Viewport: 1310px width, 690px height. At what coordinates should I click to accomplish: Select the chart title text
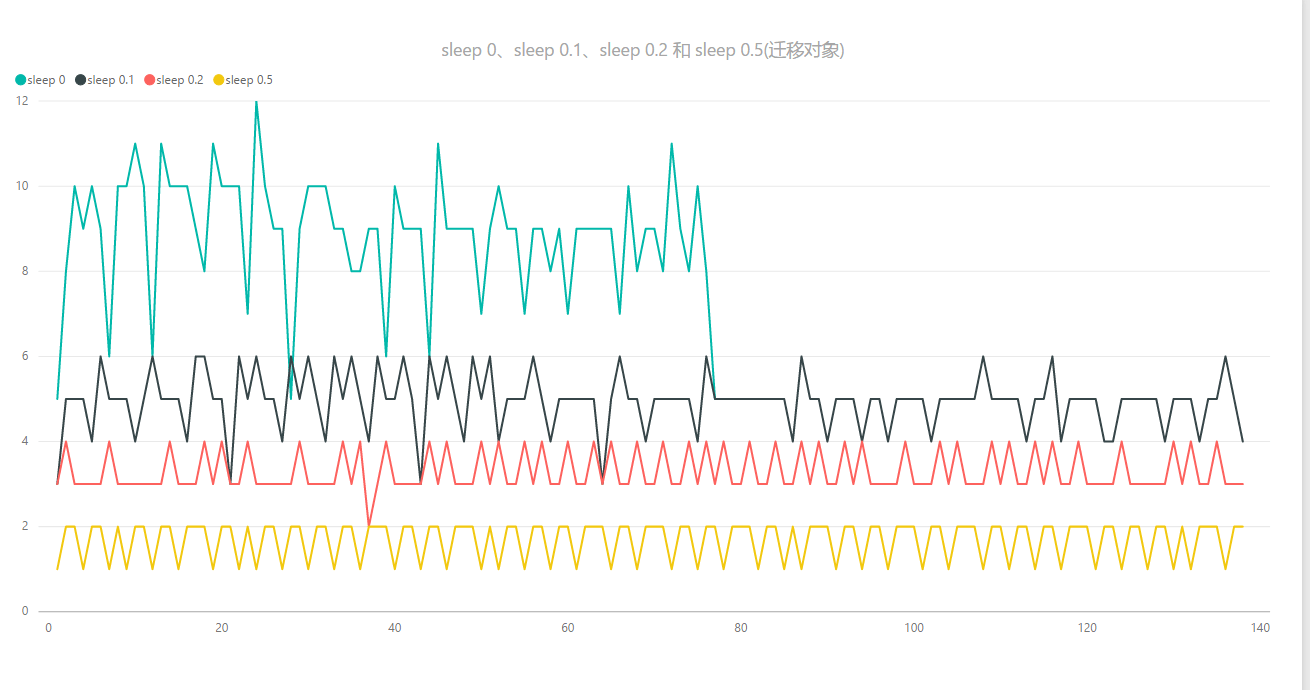[x=645, y=49]
